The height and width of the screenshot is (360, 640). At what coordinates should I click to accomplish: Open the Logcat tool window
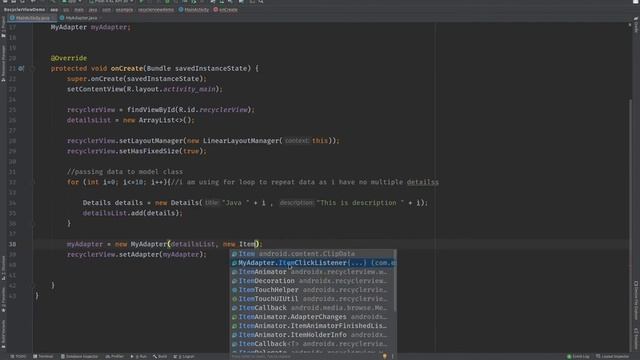pos(184,356)
